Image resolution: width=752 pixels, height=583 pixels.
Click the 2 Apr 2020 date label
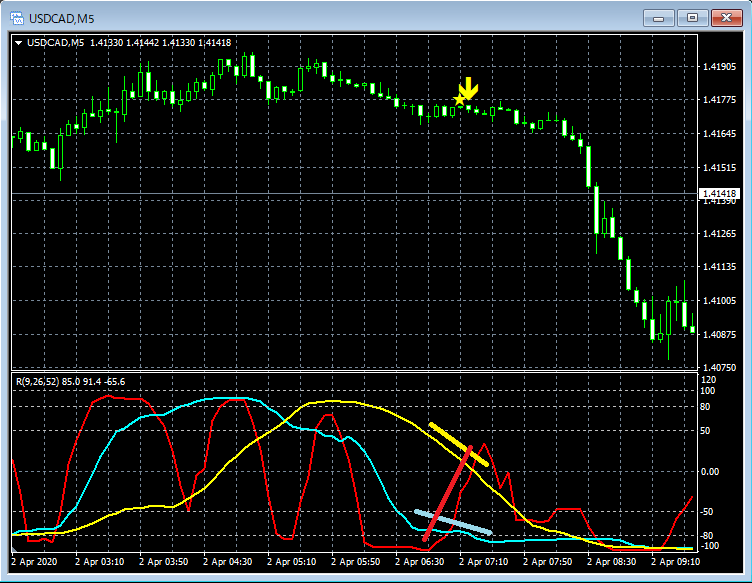(x=36, y=563)
